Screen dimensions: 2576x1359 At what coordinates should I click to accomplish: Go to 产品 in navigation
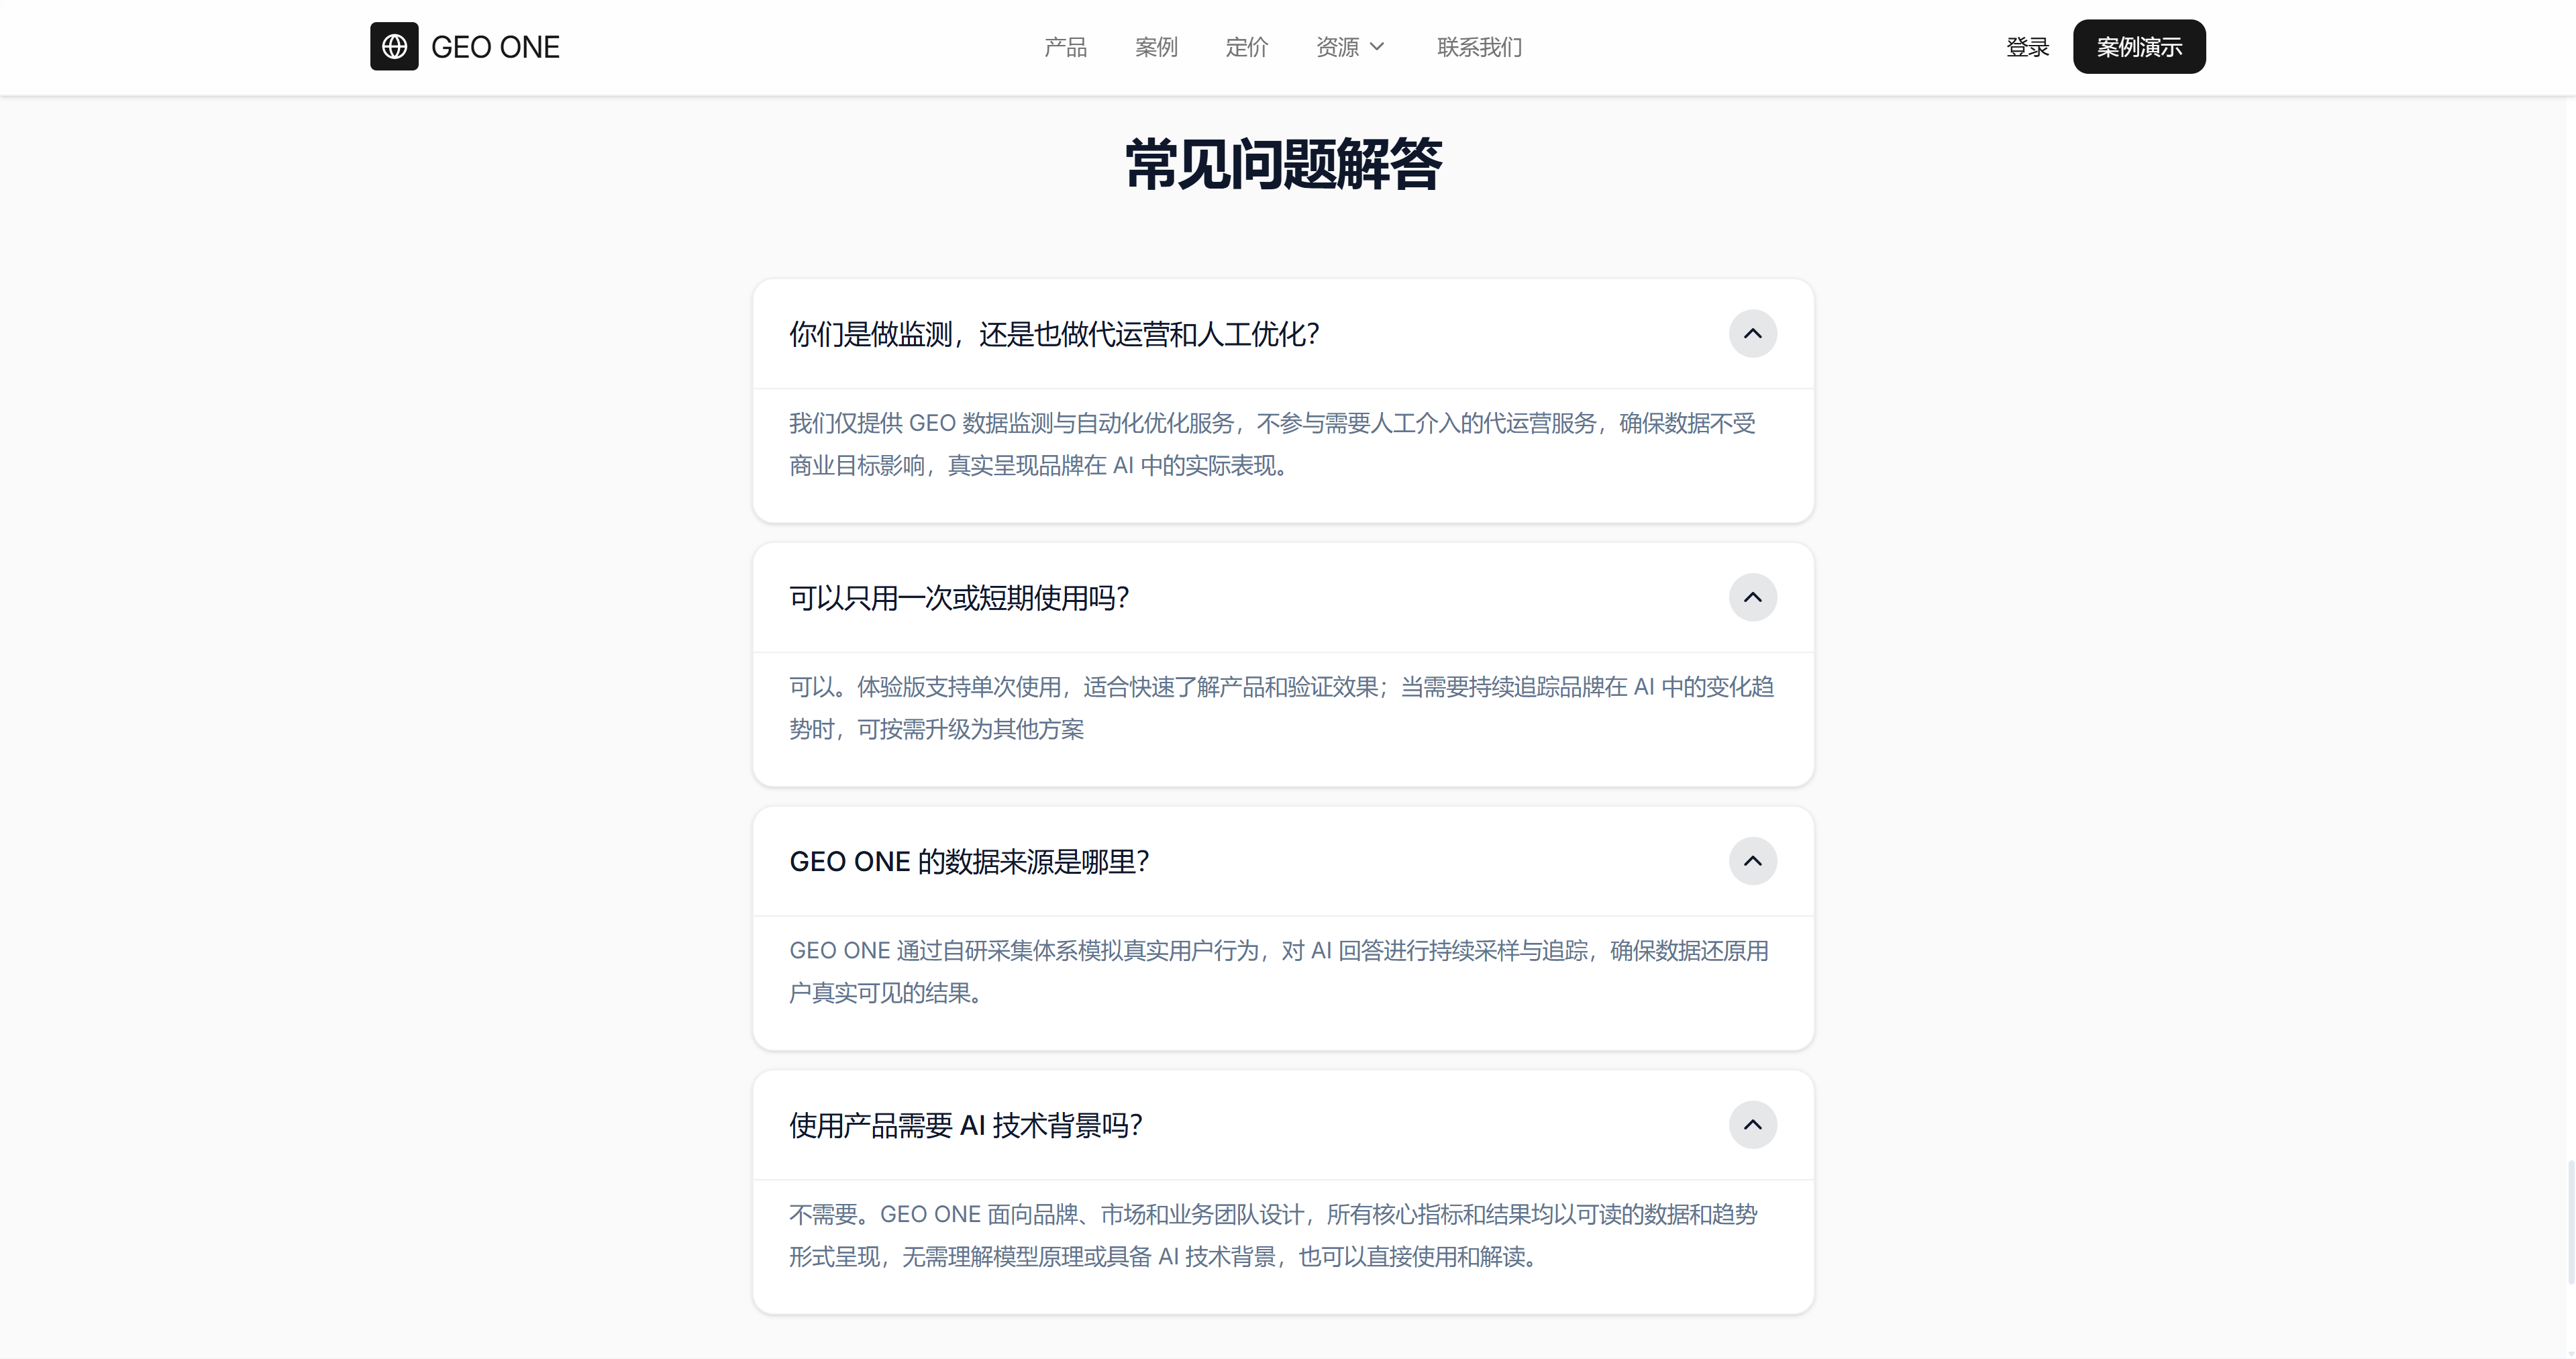(1065, 47)
